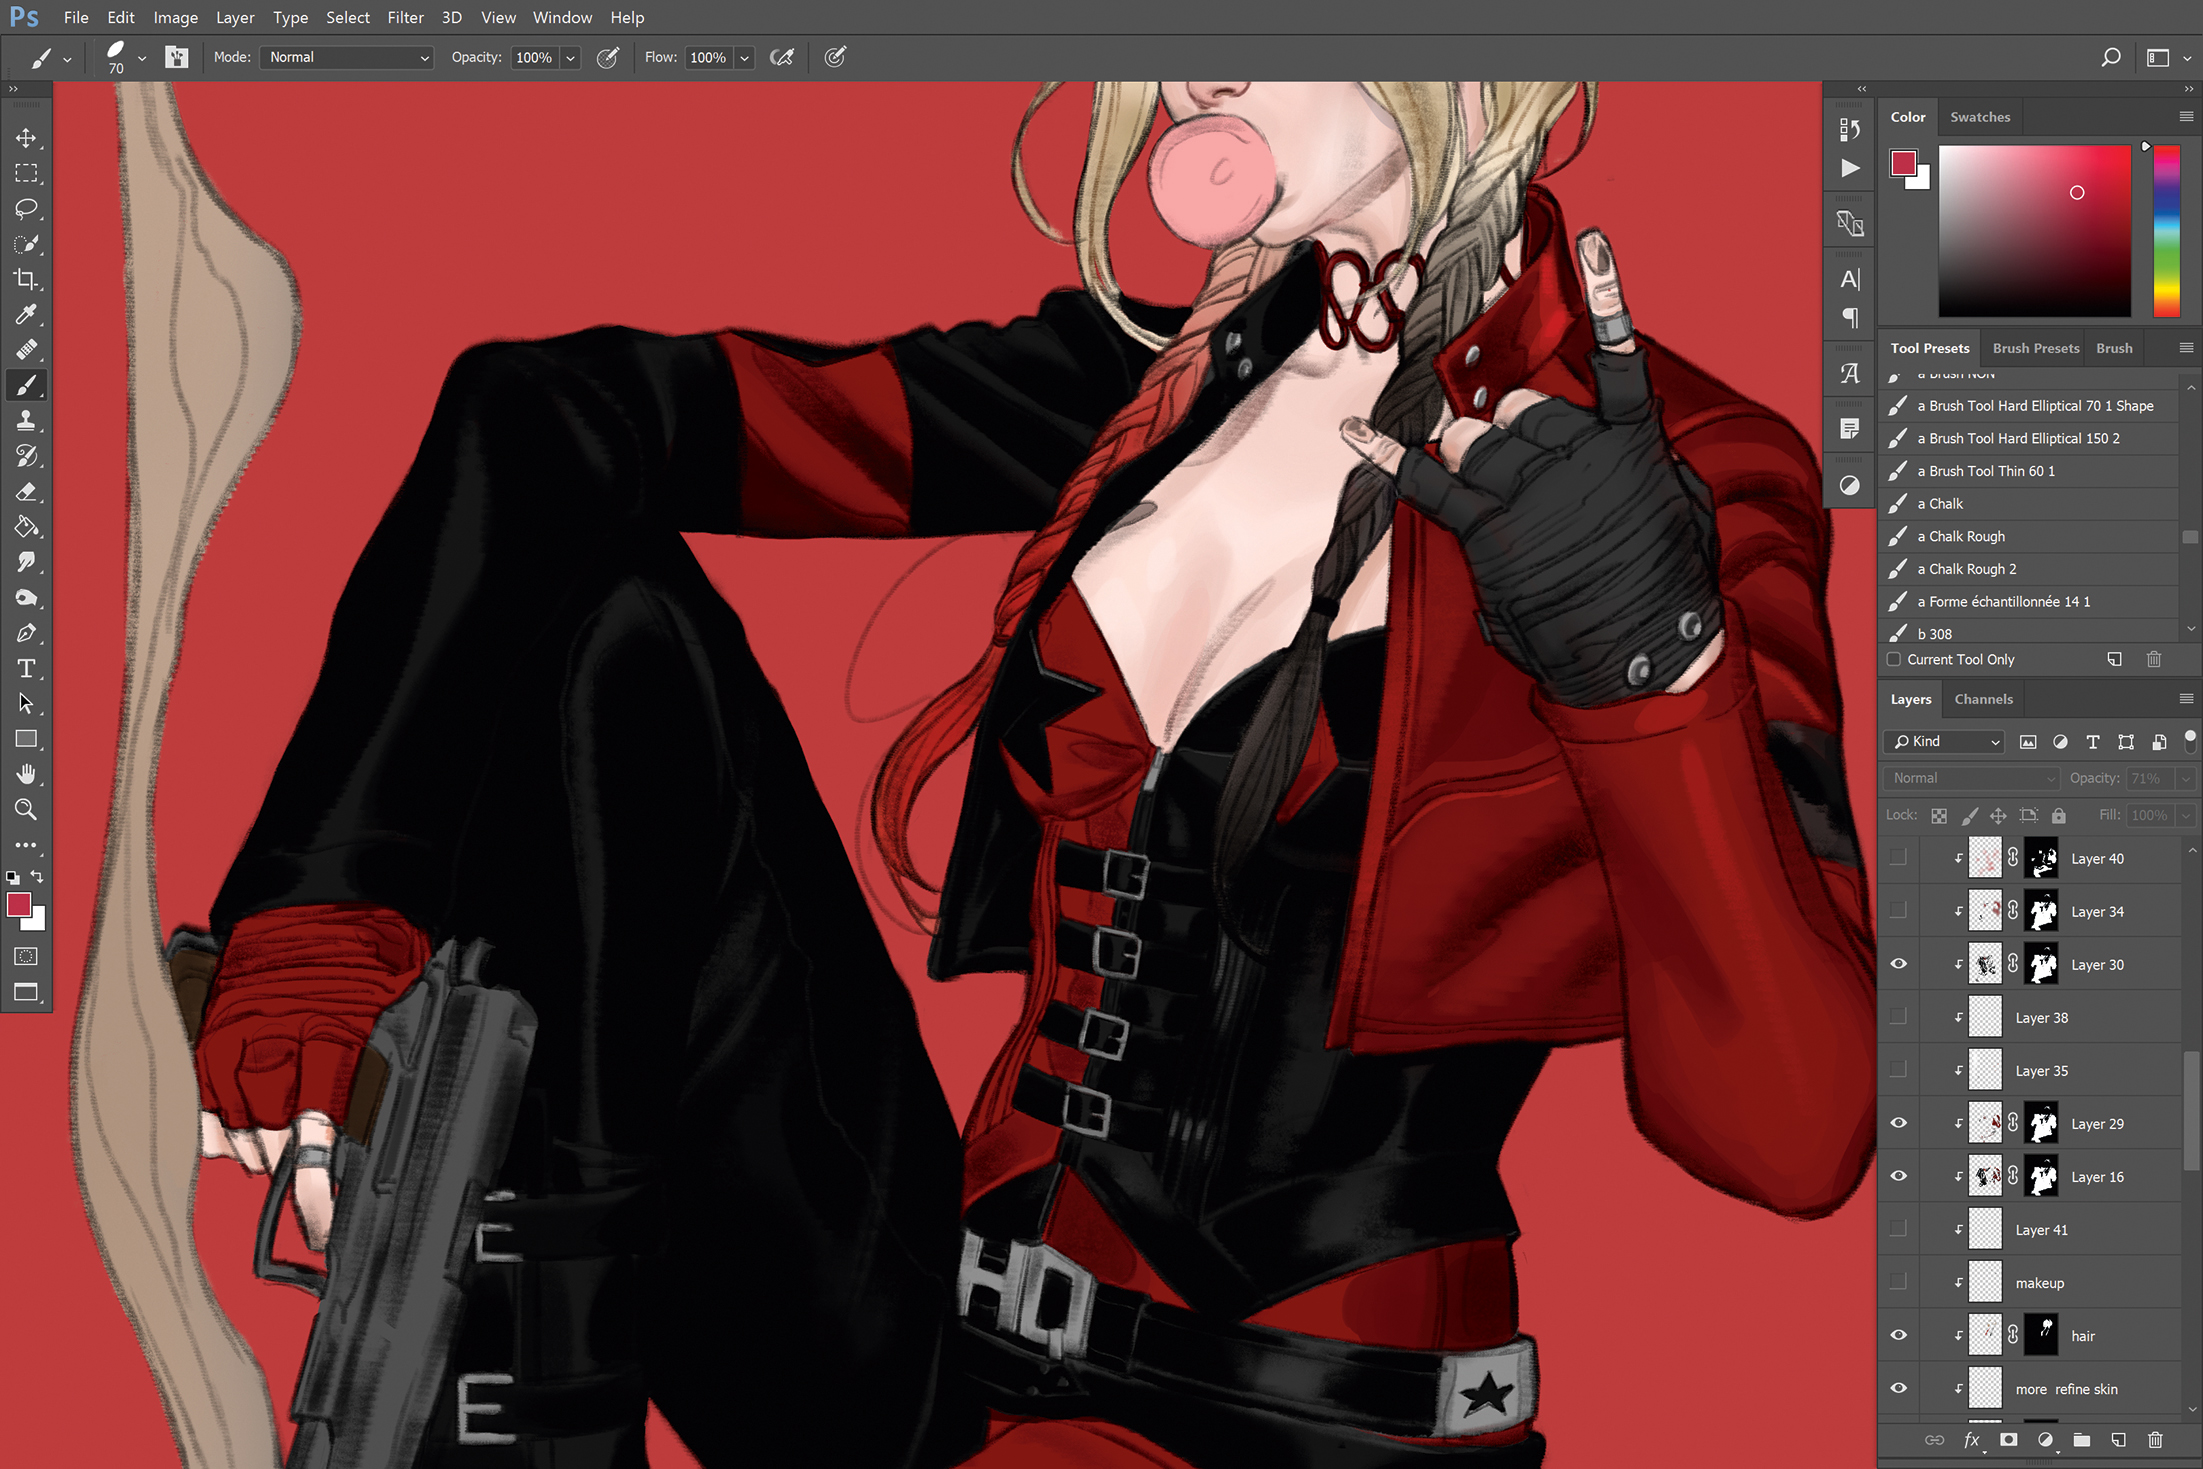Toggle Quick Mask mode icon

coord(26,957)
